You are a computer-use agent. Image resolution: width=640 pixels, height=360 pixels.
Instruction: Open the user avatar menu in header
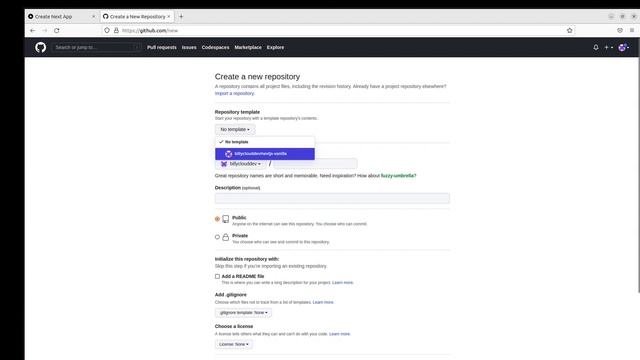pyautogui.click(x=623, y=47)
